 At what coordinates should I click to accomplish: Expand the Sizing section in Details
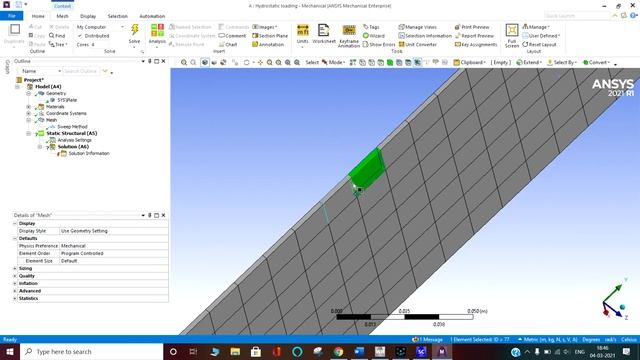point(15,269)
